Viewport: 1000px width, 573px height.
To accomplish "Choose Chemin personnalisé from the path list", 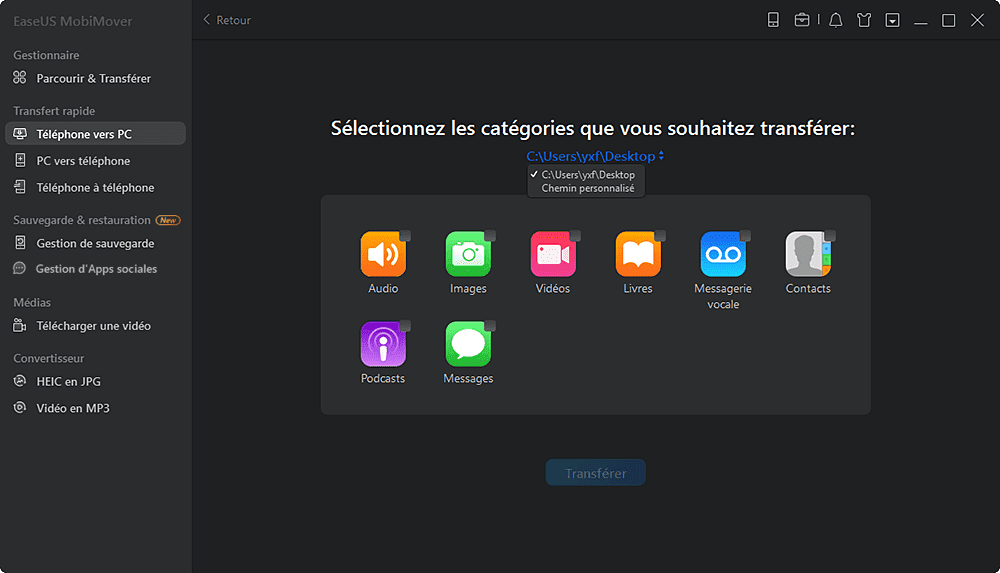I will 587,188.
